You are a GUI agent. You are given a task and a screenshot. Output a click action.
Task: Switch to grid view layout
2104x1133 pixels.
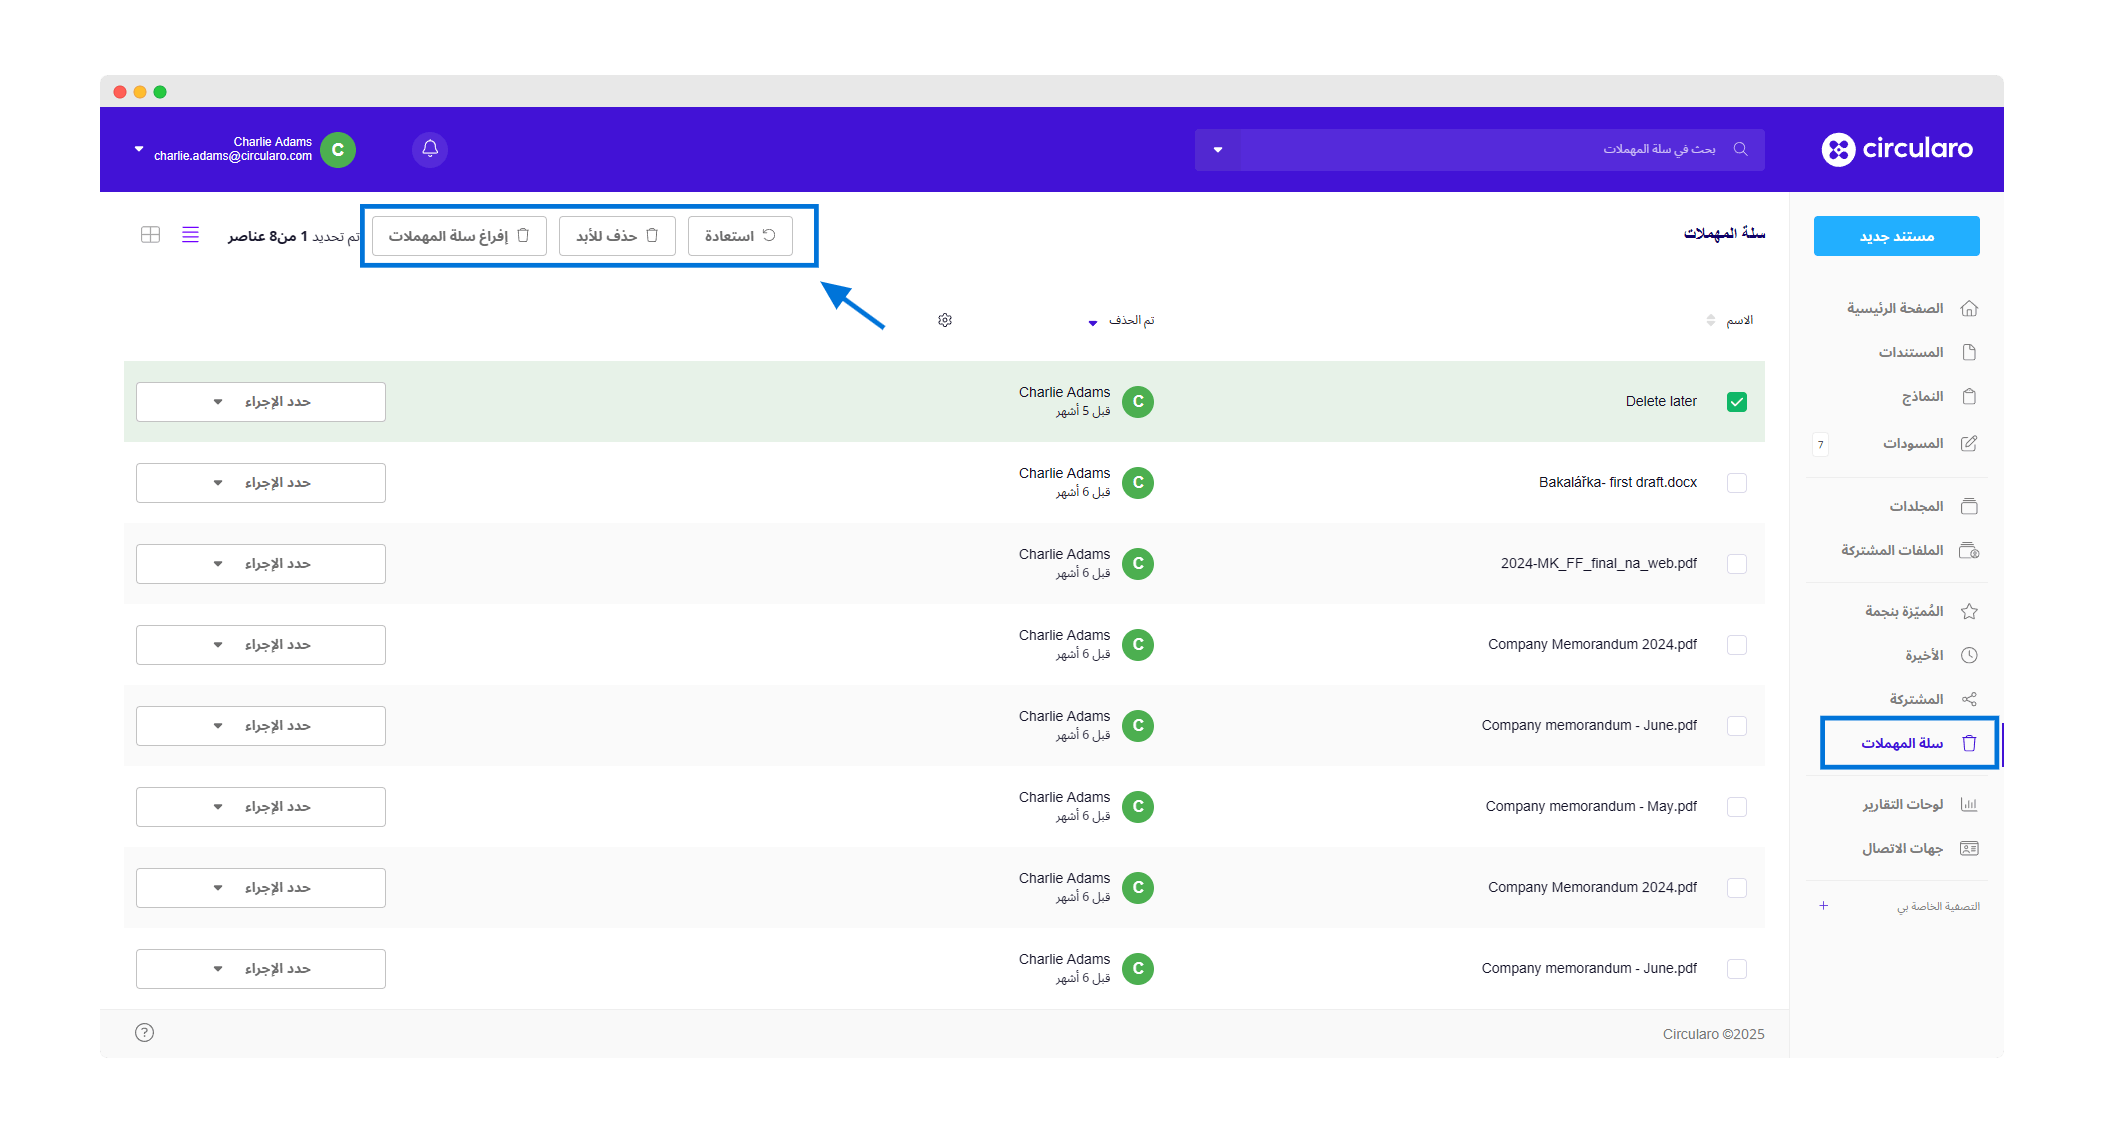coord(150,235)
